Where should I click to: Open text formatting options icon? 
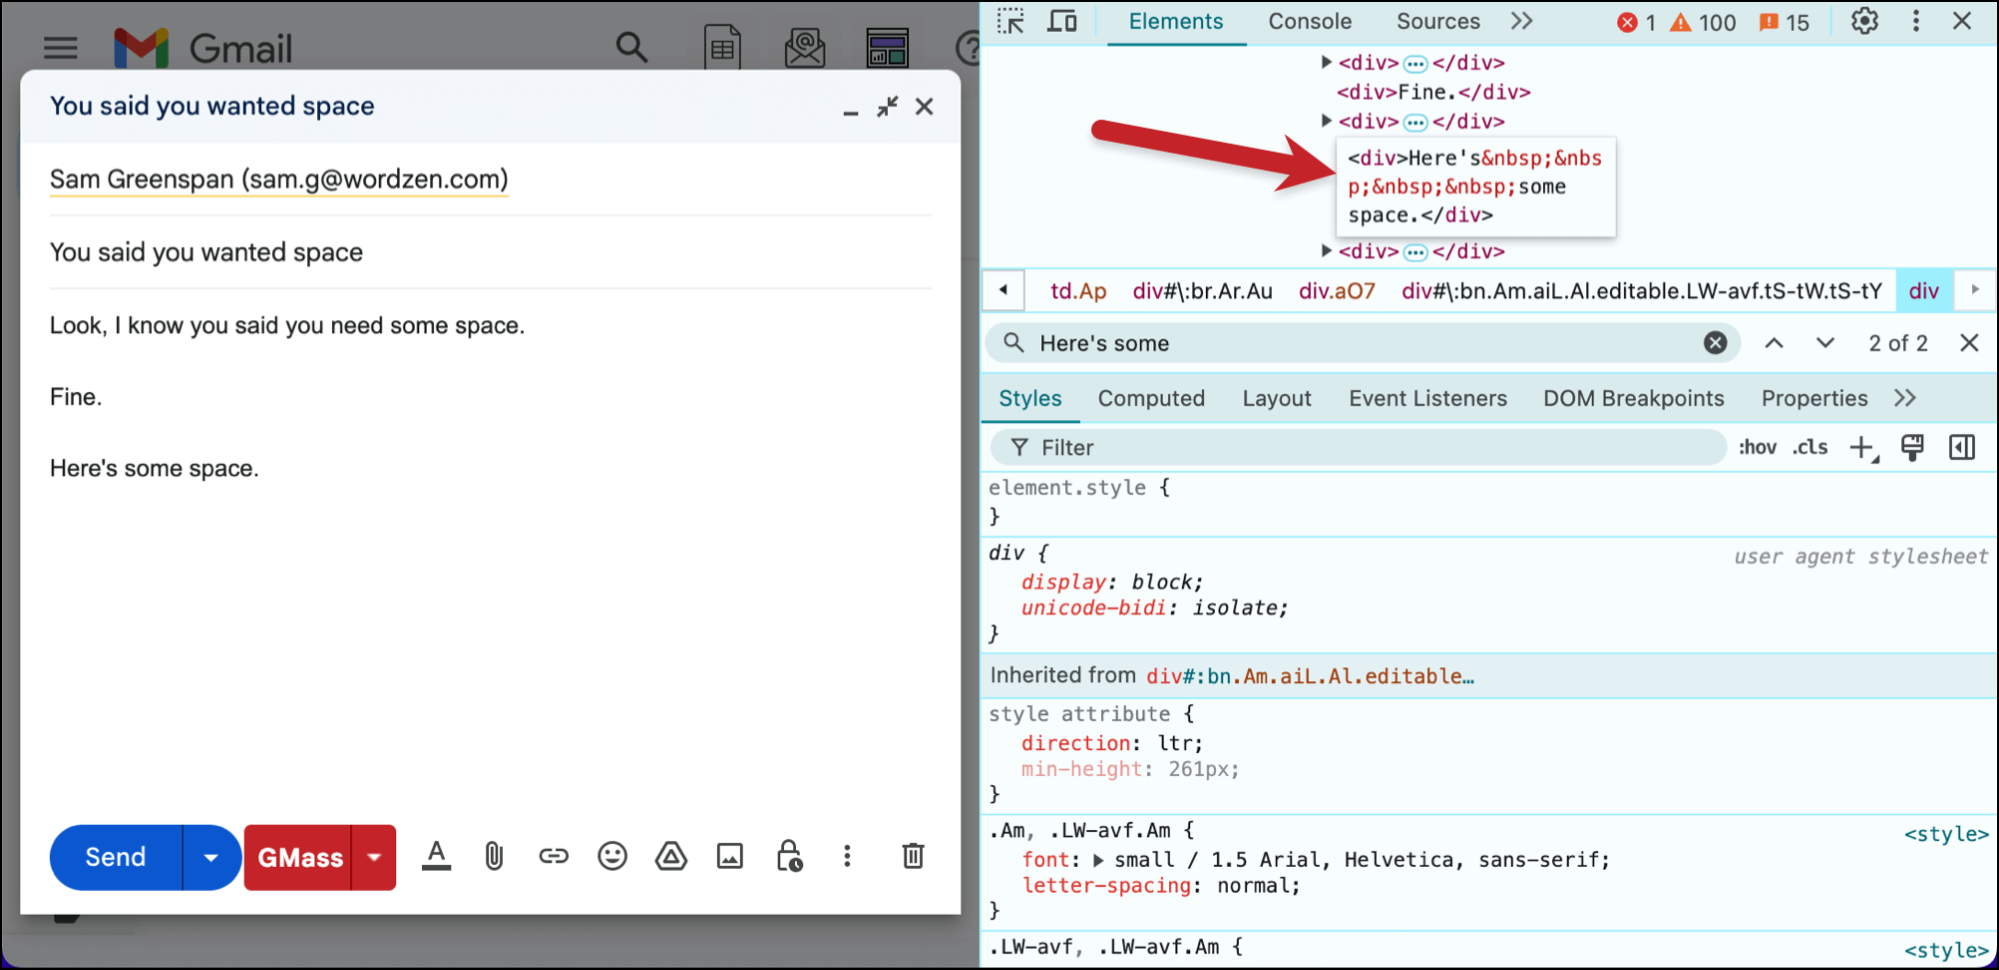pyautogui.click(x=436, y=856)
